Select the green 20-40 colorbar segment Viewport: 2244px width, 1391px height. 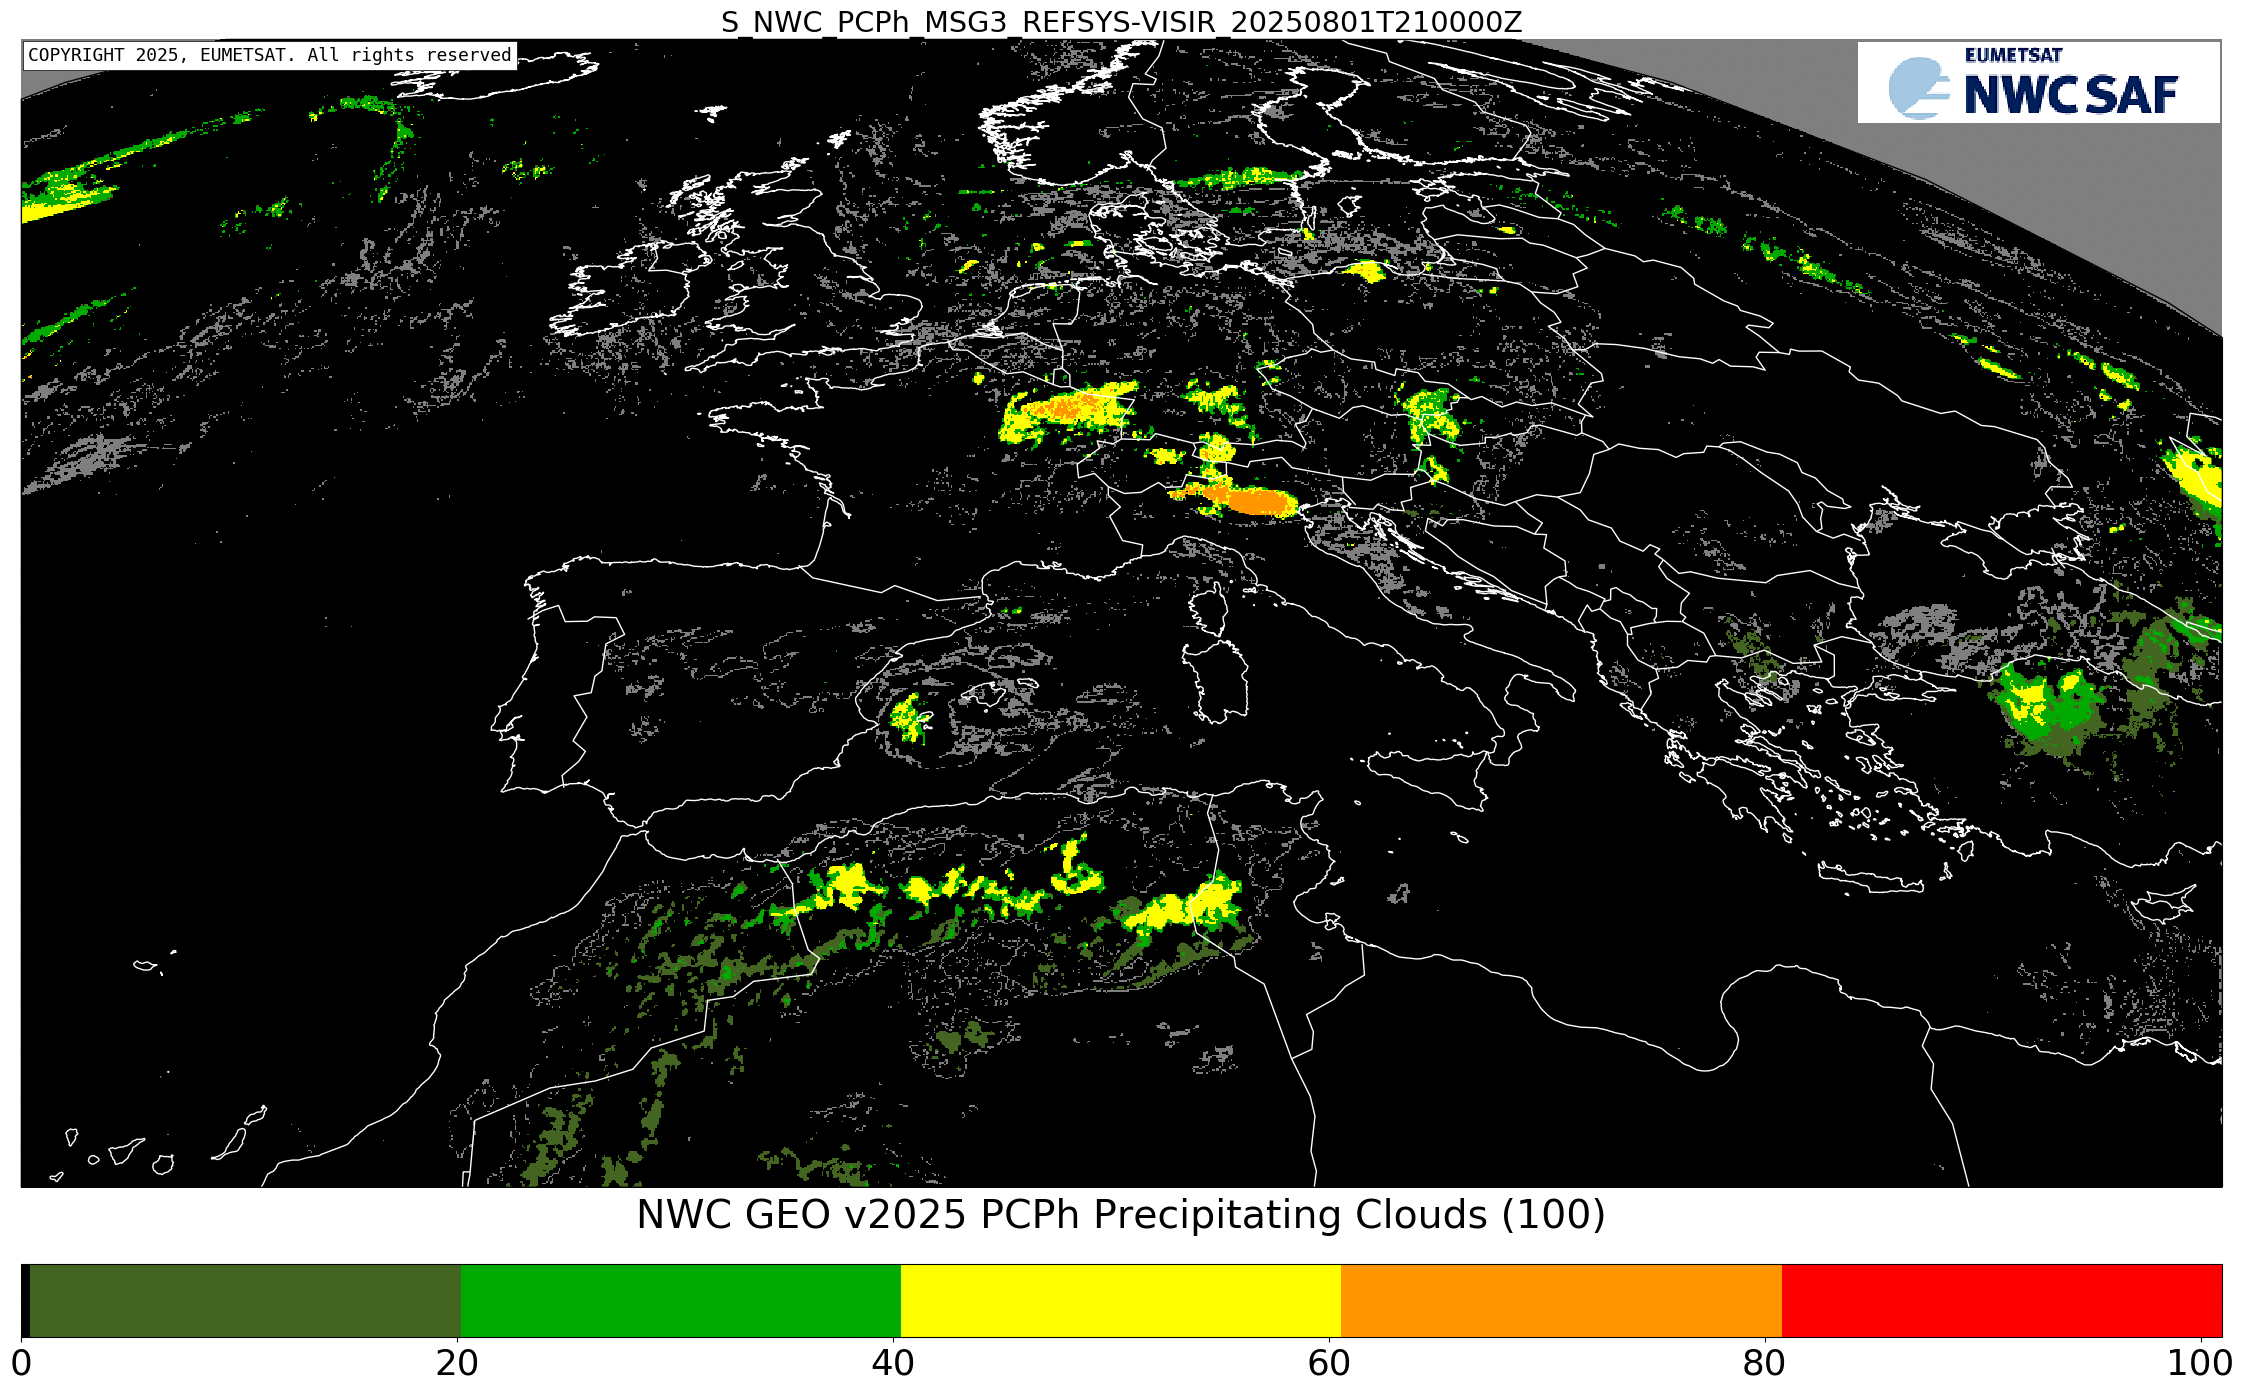(681, 1300)
